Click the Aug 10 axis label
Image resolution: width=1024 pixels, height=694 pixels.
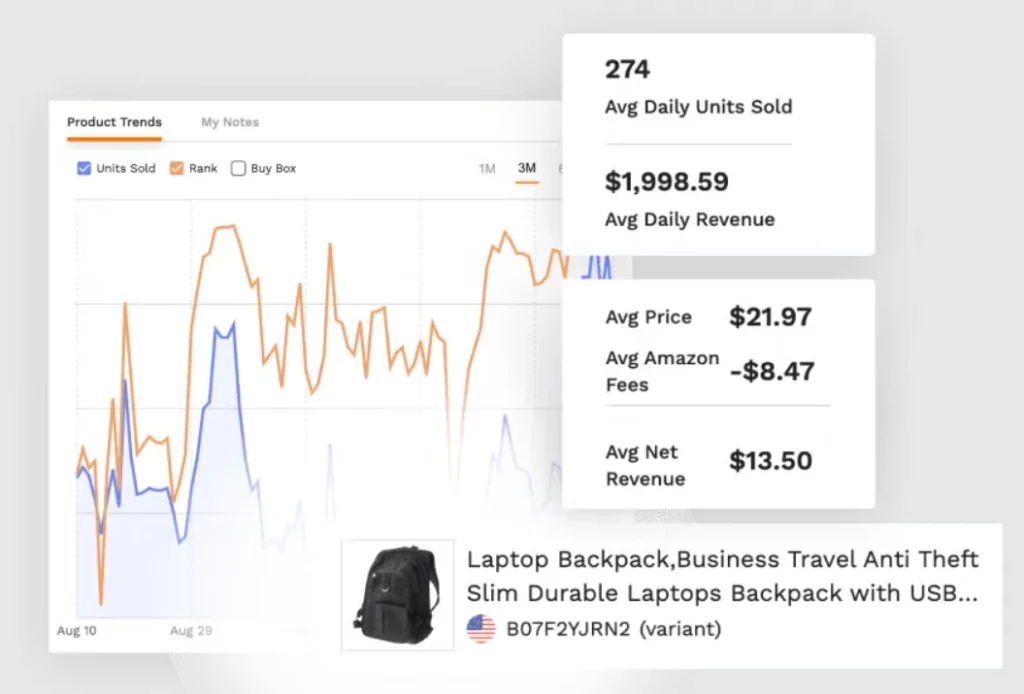pos(76,631)
